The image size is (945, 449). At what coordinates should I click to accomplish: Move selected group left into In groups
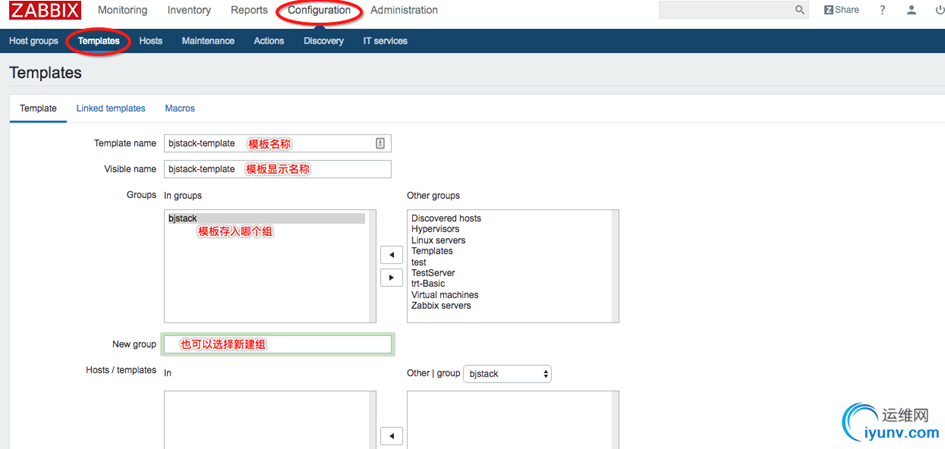click(x=392, y=255)
